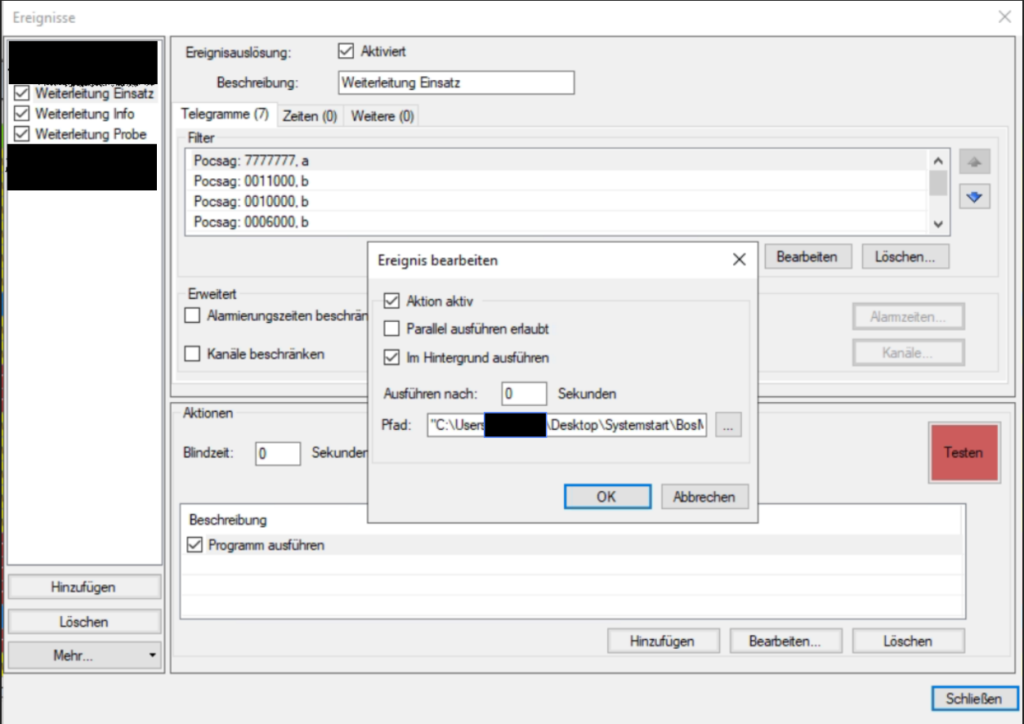This screenshot has height=724, width=1024.
Task: Select the Pocsag: 0011000, b filter entry
Action: click(250, 181)
